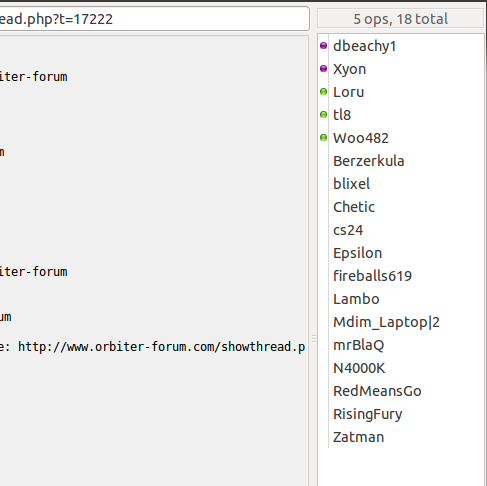Click the green status dot beside Loru

click(x=323, y=92)
